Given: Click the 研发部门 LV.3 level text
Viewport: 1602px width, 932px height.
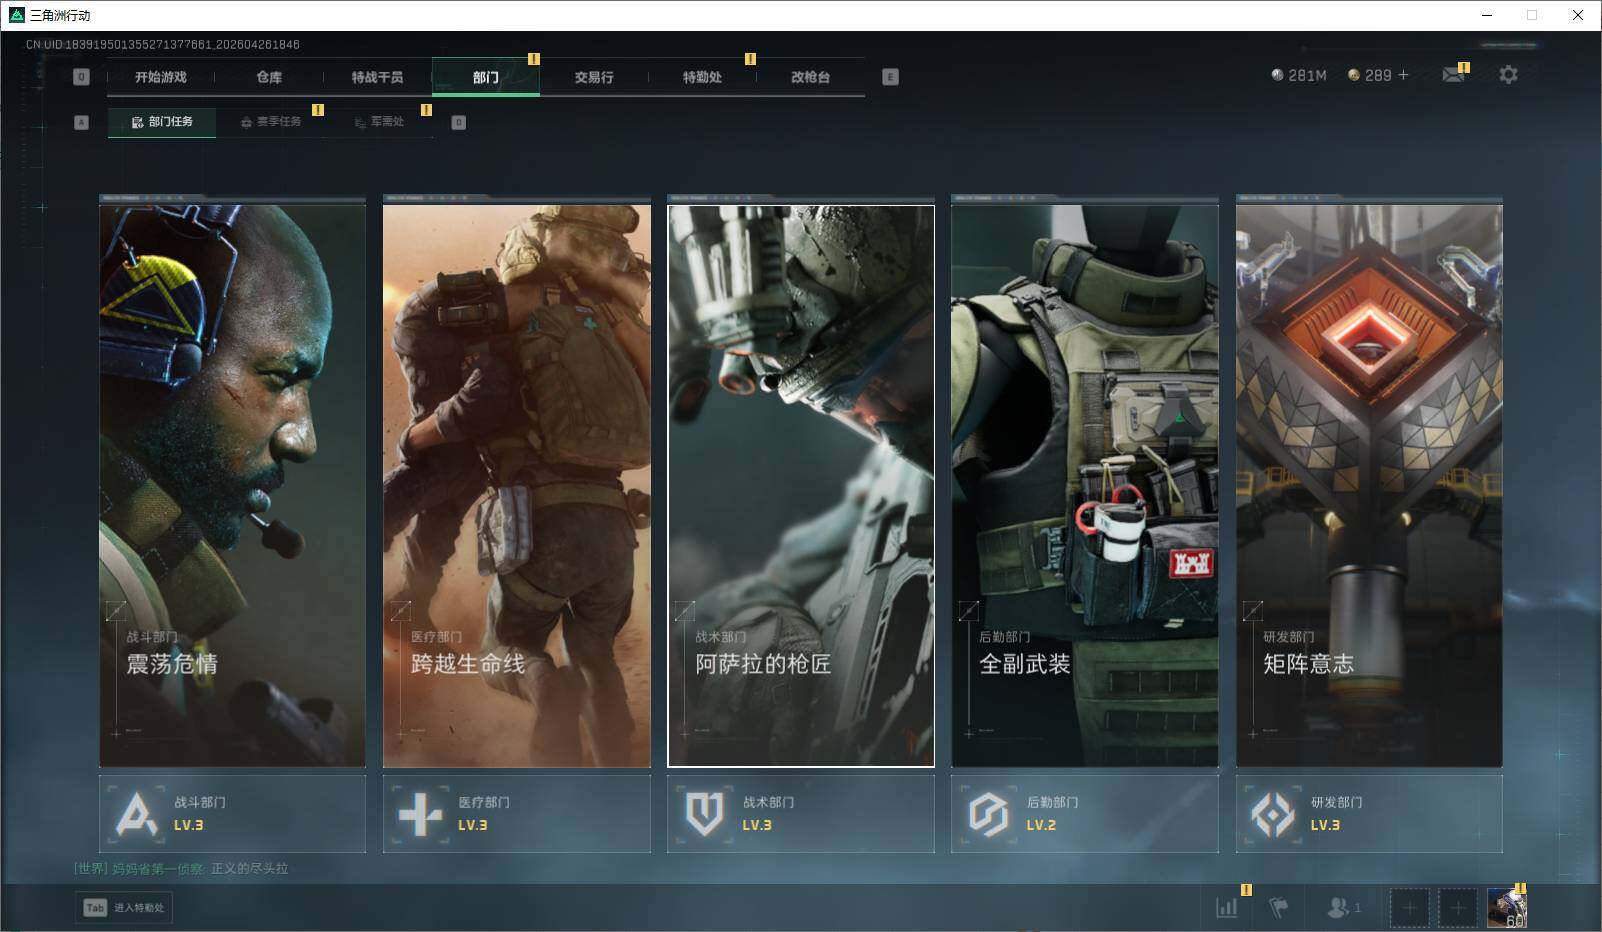Looking at the screenshot, I should (x=1325, y=825).
